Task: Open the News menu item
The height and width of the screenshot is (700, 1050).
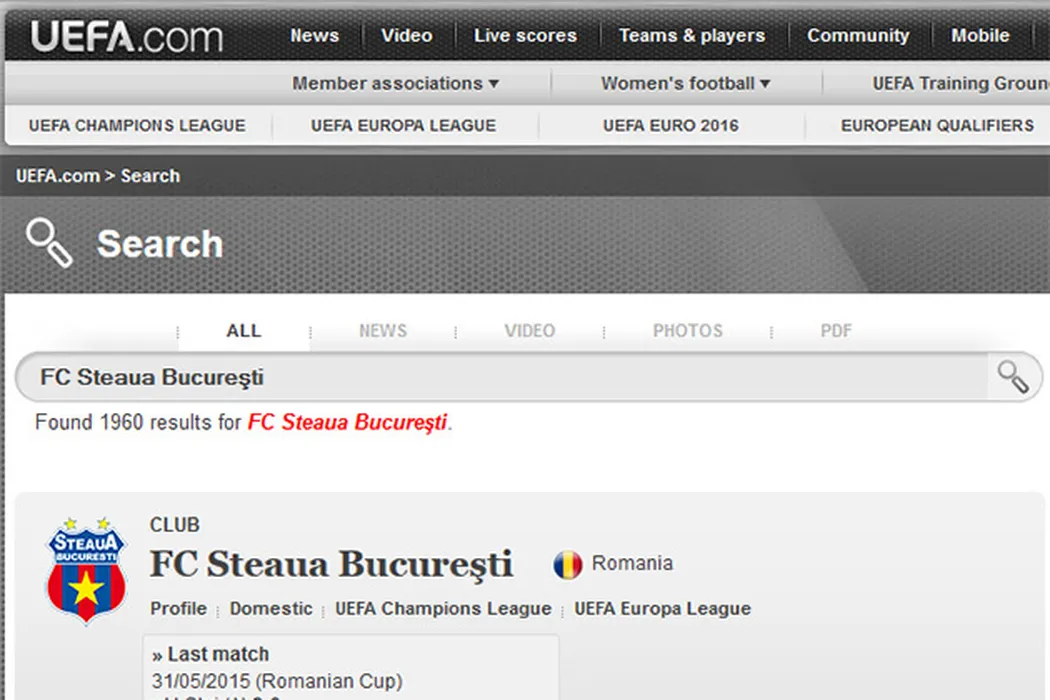Action: coord(314,36)
